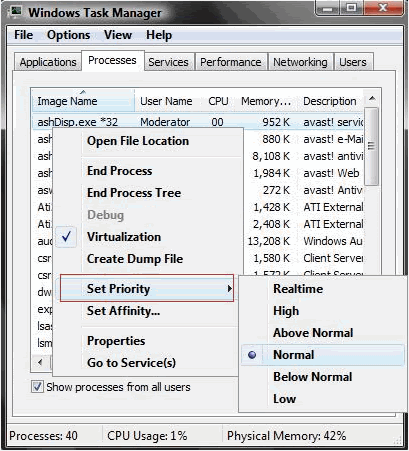This screenshot has width=409, height=451.
Task: Click the scroll up arrow in process list
Action: [372, 99]
